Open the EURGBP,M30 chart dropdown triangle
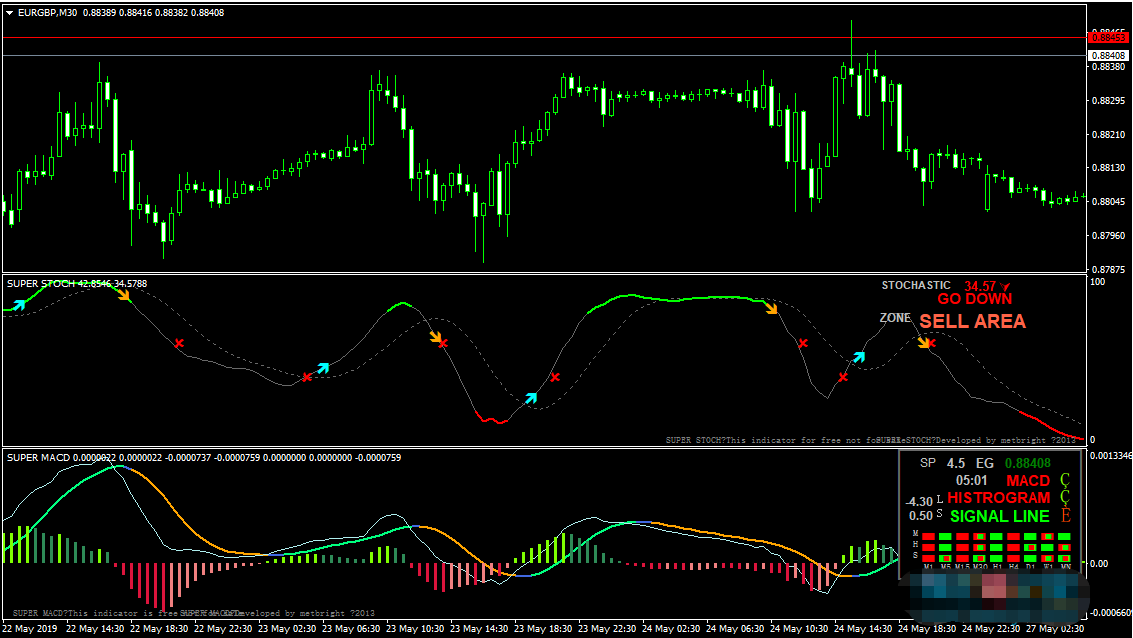The height and width of the screenshot is (638, 1133). 9,13
